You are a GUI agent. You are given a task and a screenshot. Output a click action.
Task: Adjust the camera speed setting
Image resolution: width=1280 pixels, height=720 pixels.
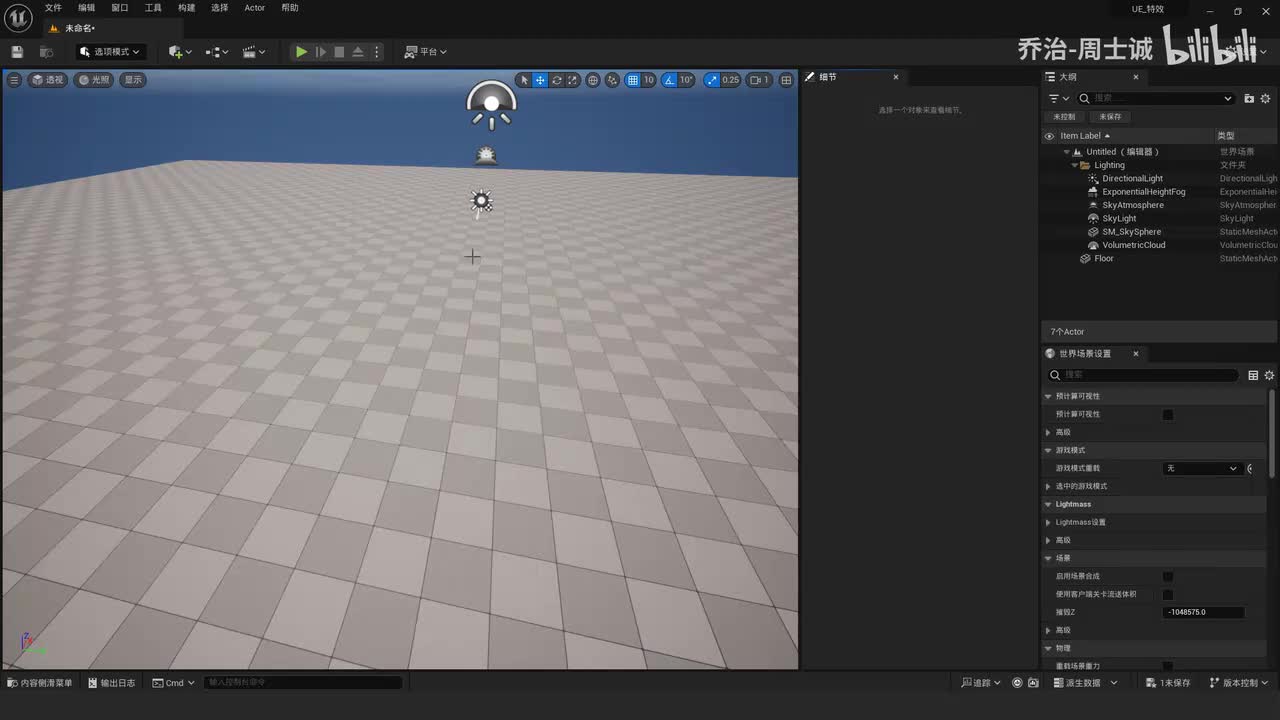point(760,80)
